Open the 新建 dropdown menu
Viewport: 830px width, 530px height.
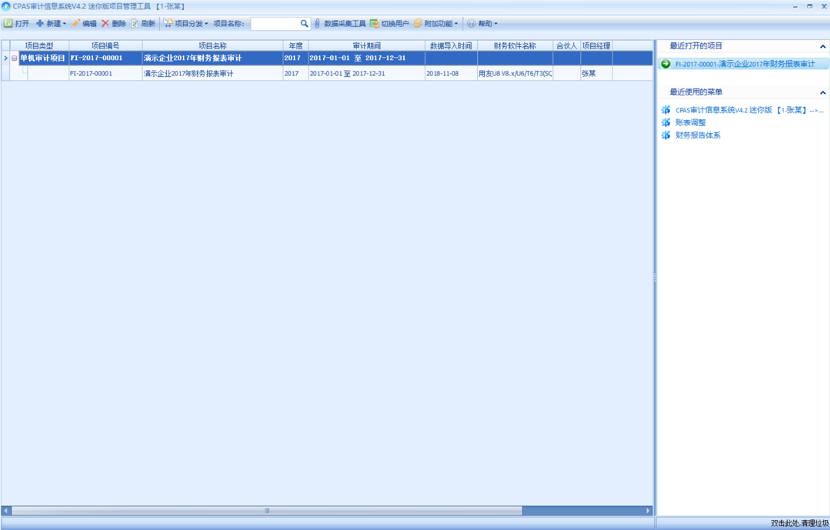click(51, 23)
